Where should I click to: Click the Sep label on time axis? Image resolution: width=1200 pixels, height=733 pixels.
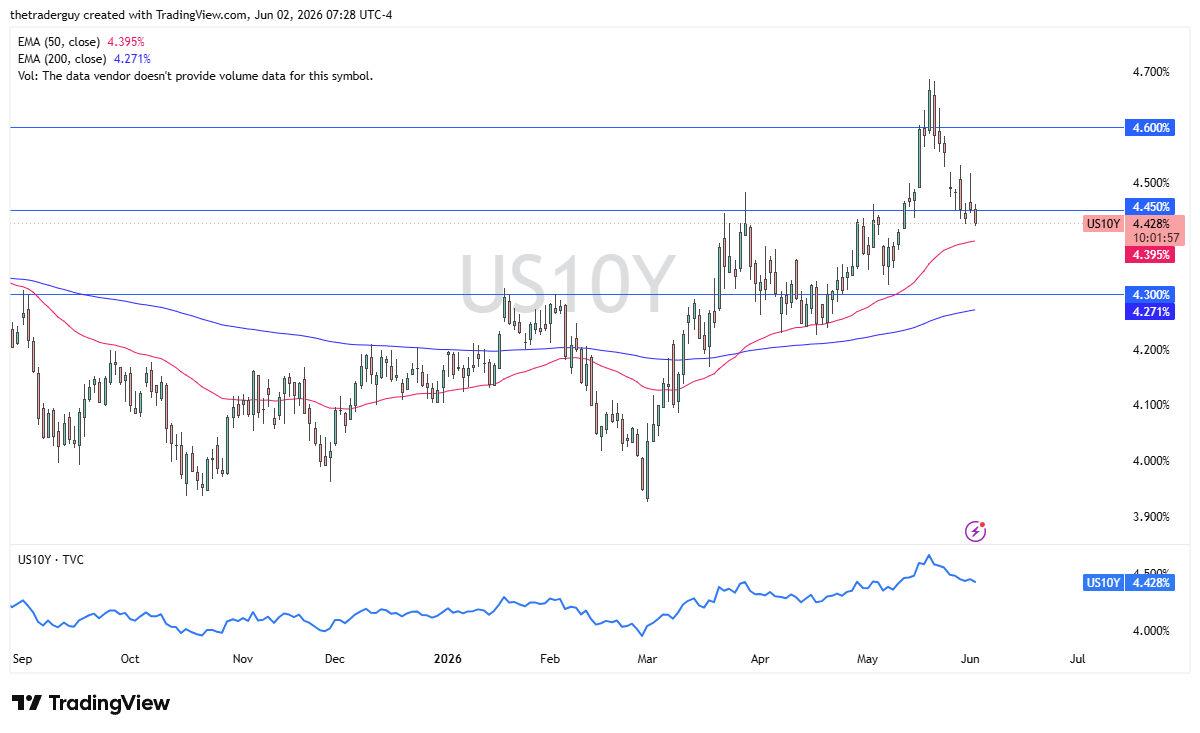[x=22, y=659]
